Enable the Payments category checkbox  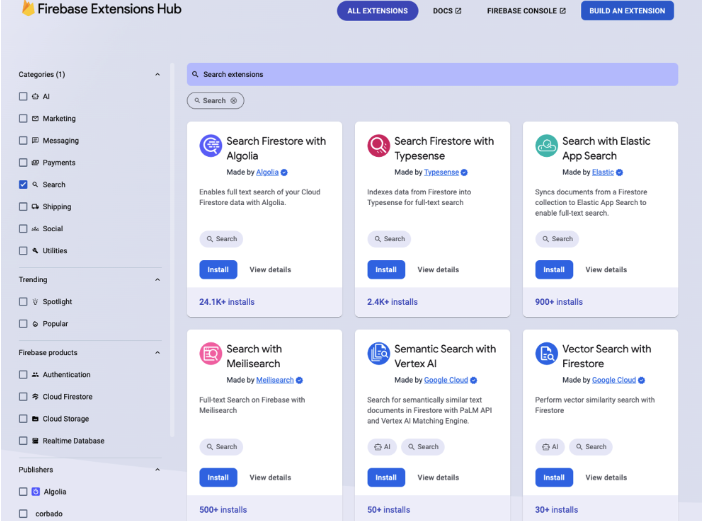(23, 162)
